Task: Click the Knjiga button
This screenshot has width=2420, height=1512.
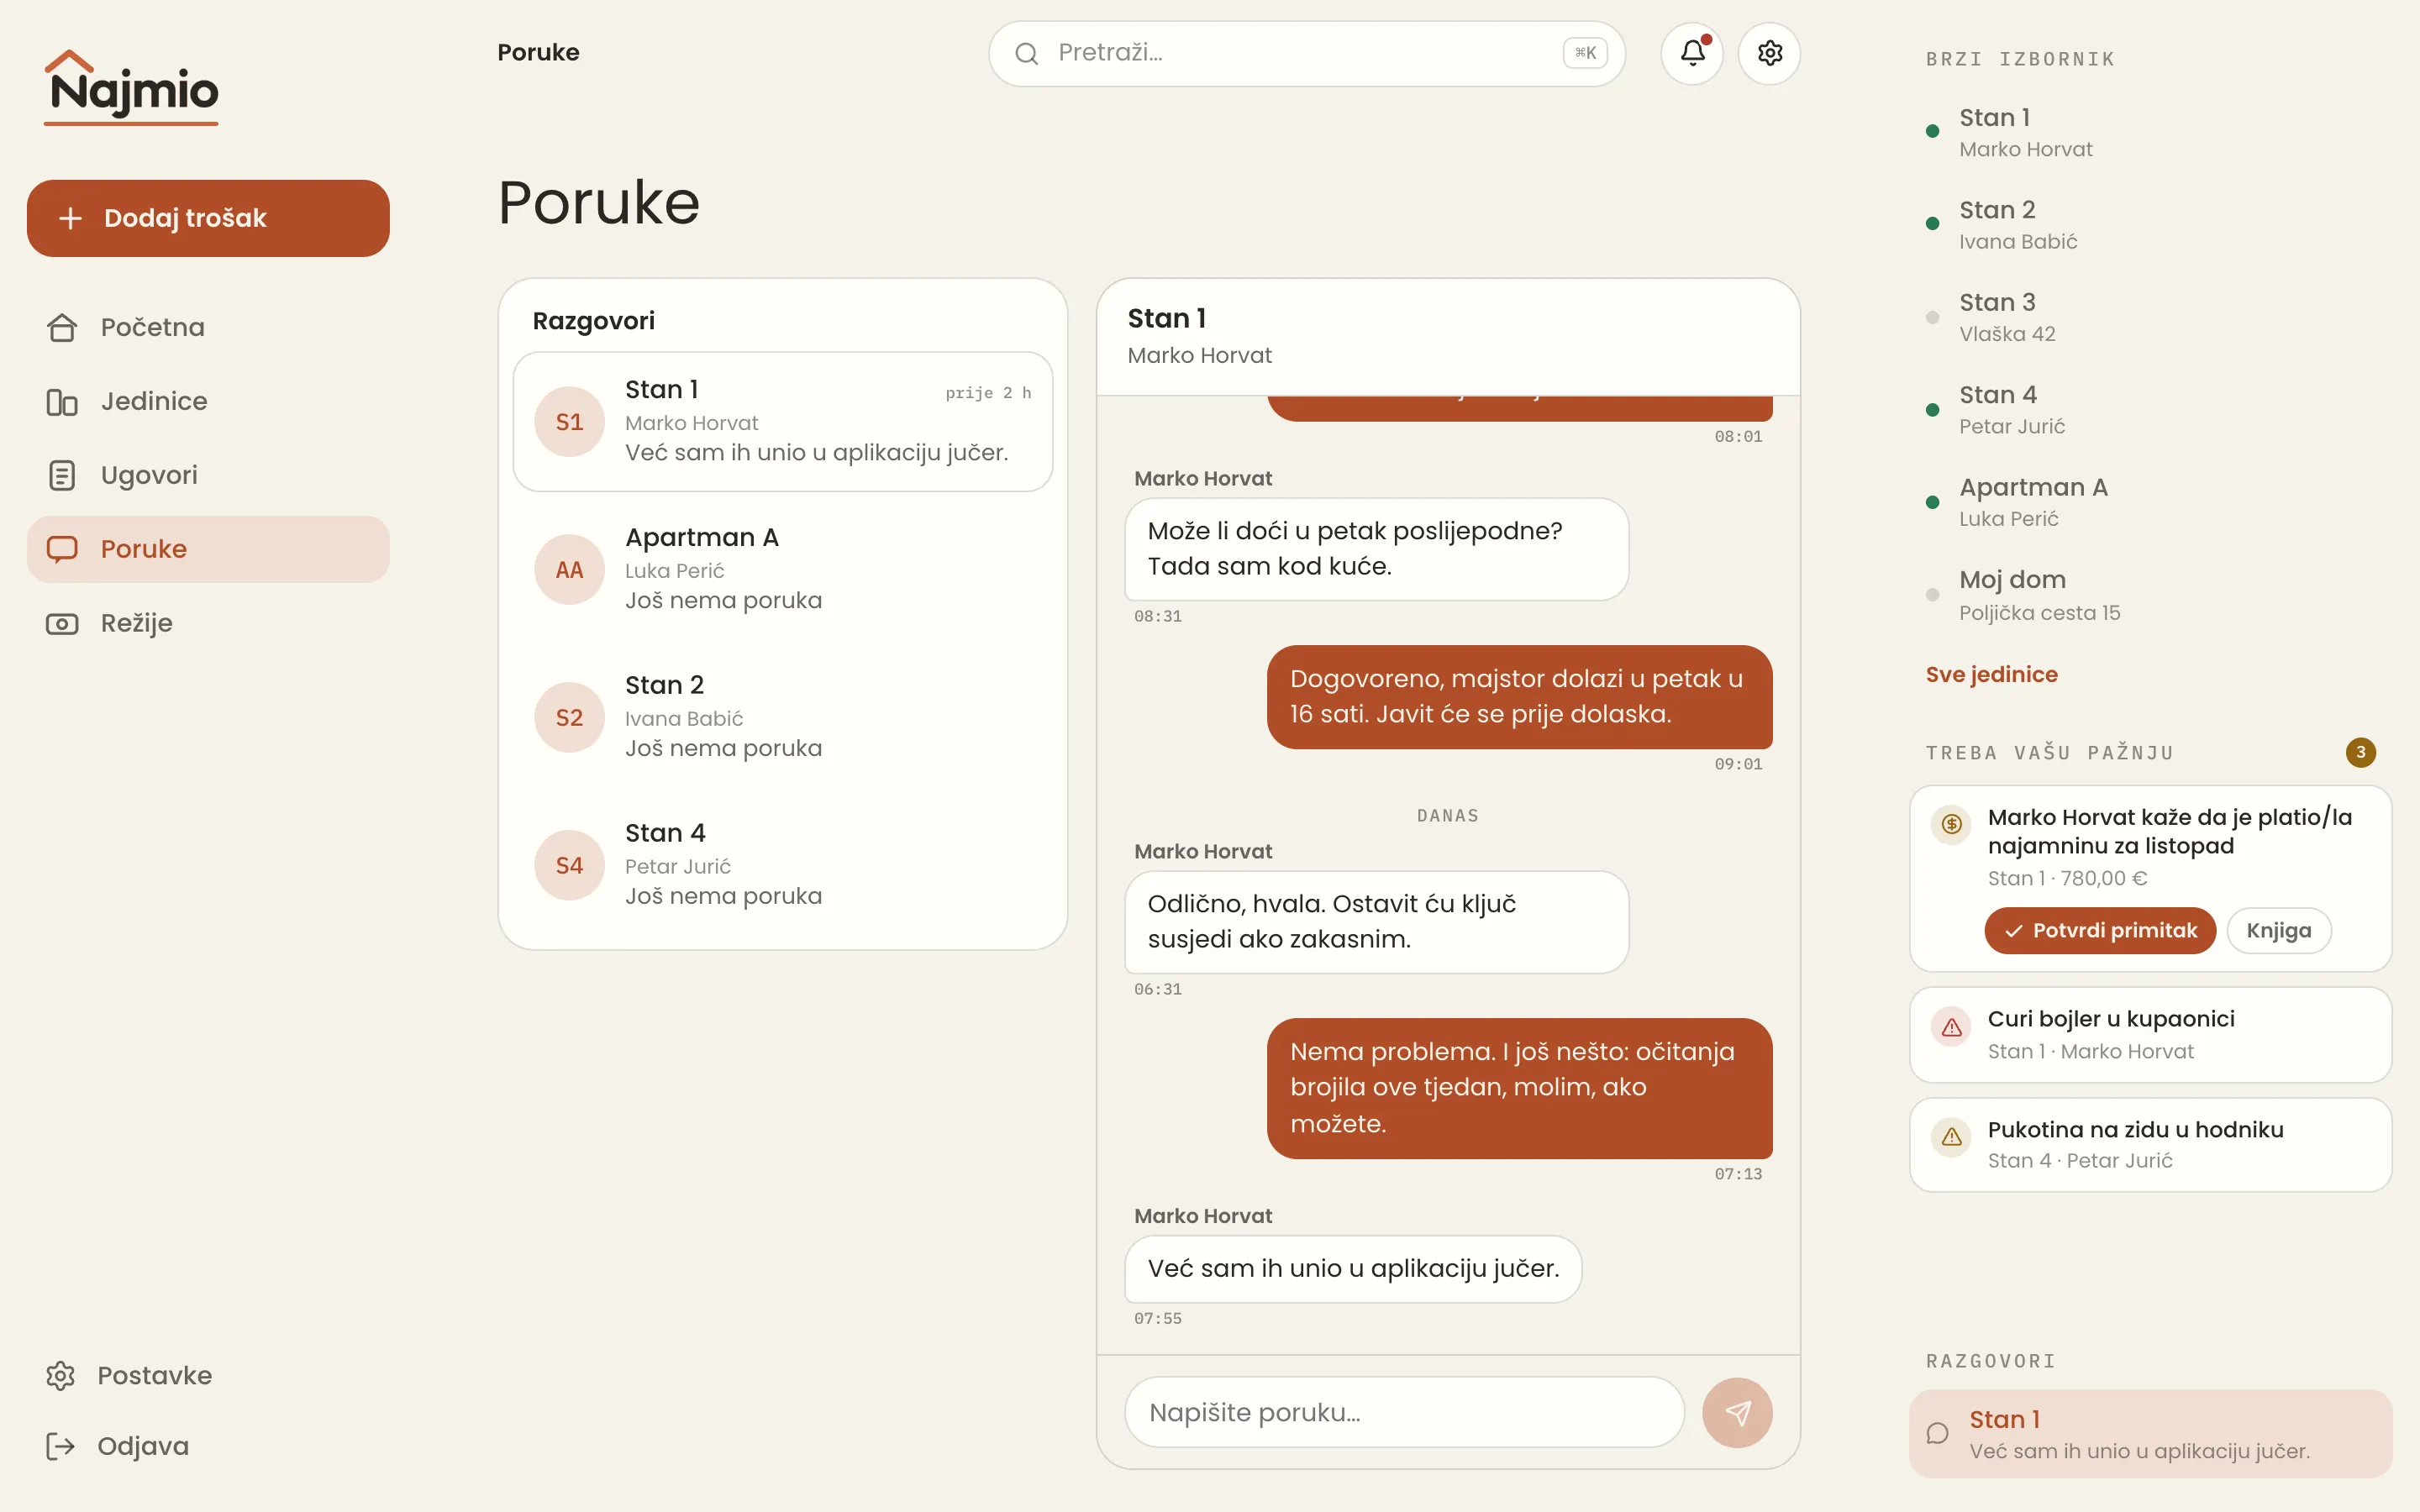Action: coord(2279,930)
